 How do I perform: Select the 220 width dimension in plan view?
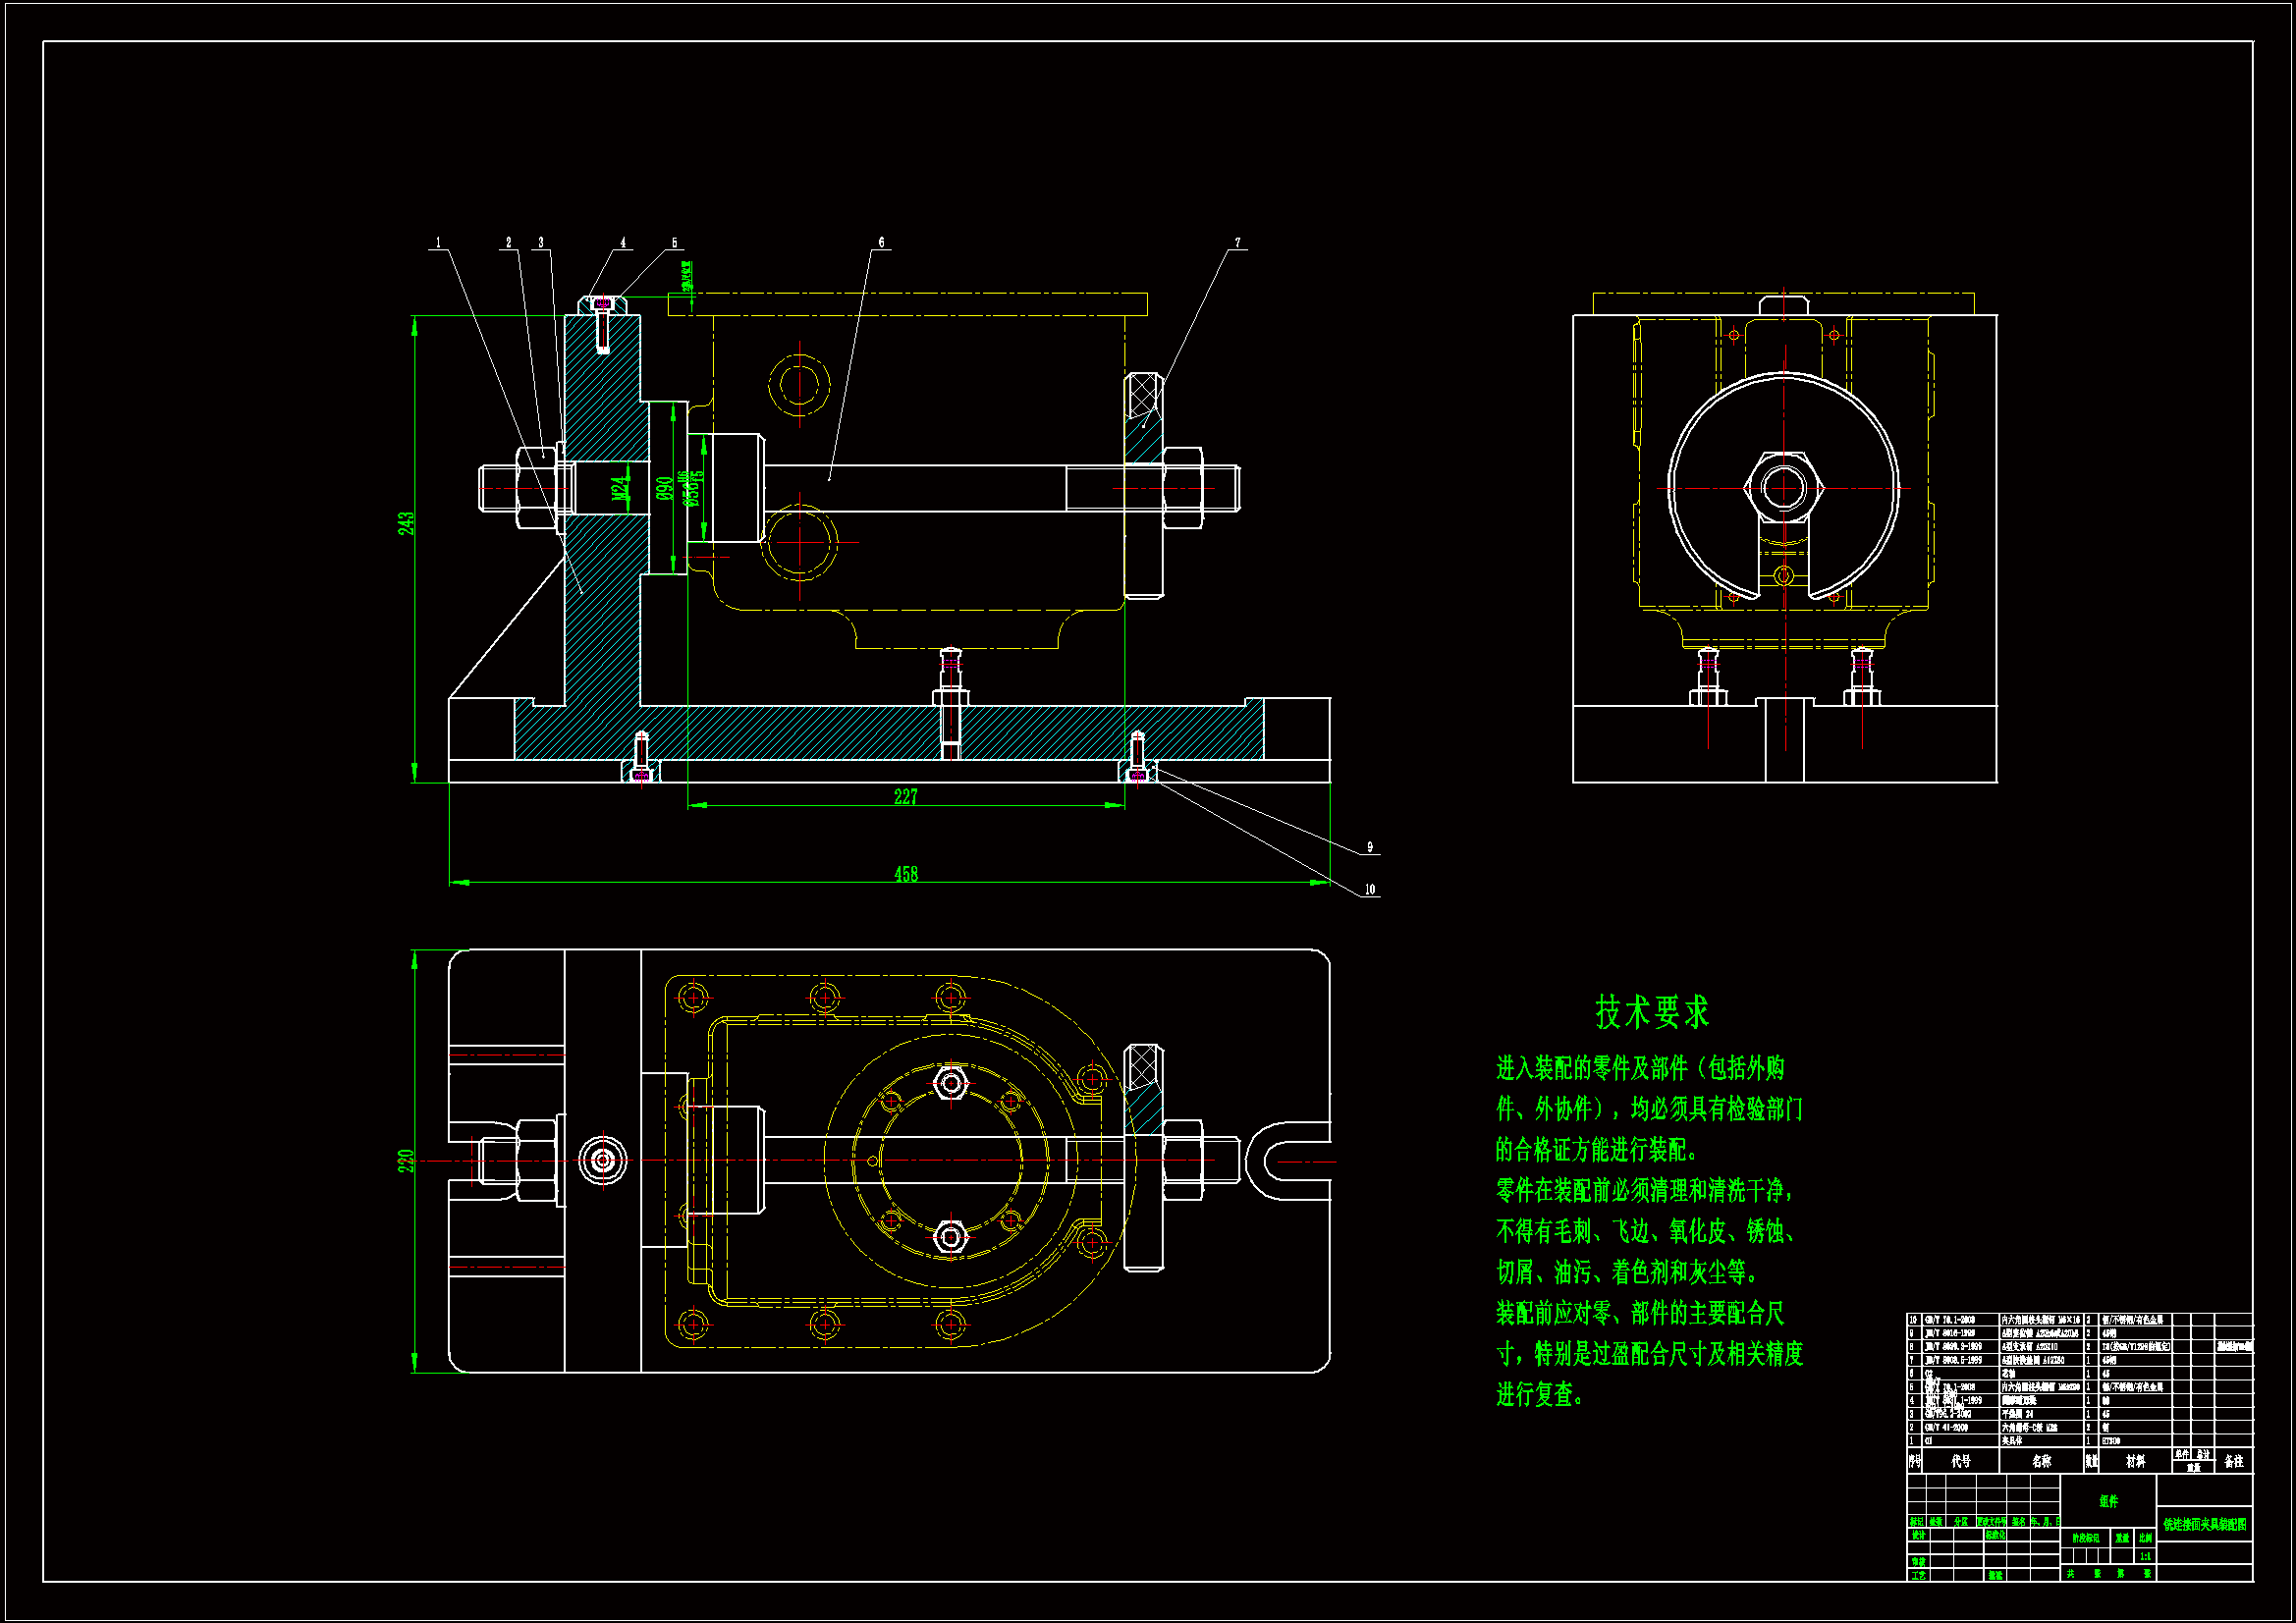tap(406, 1160)
